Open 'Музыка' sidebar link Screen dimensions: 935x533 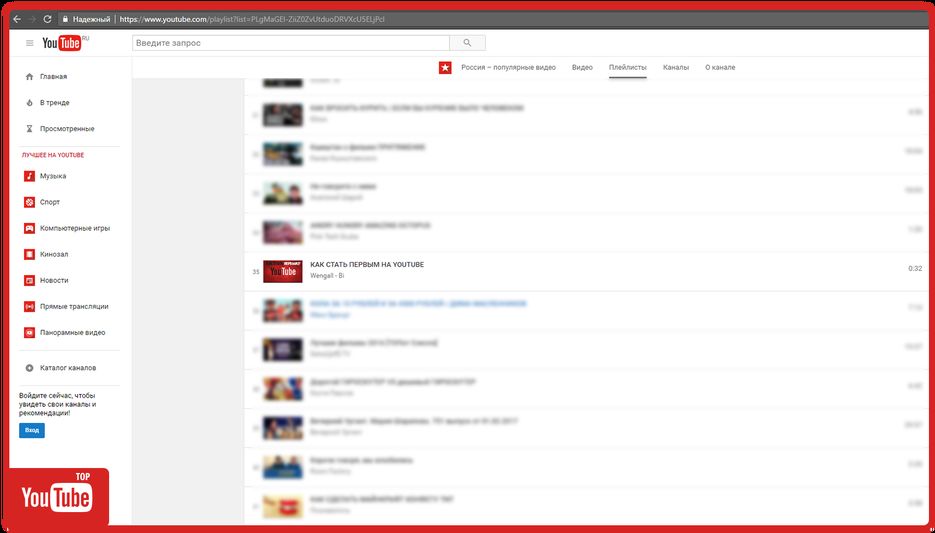52,176
